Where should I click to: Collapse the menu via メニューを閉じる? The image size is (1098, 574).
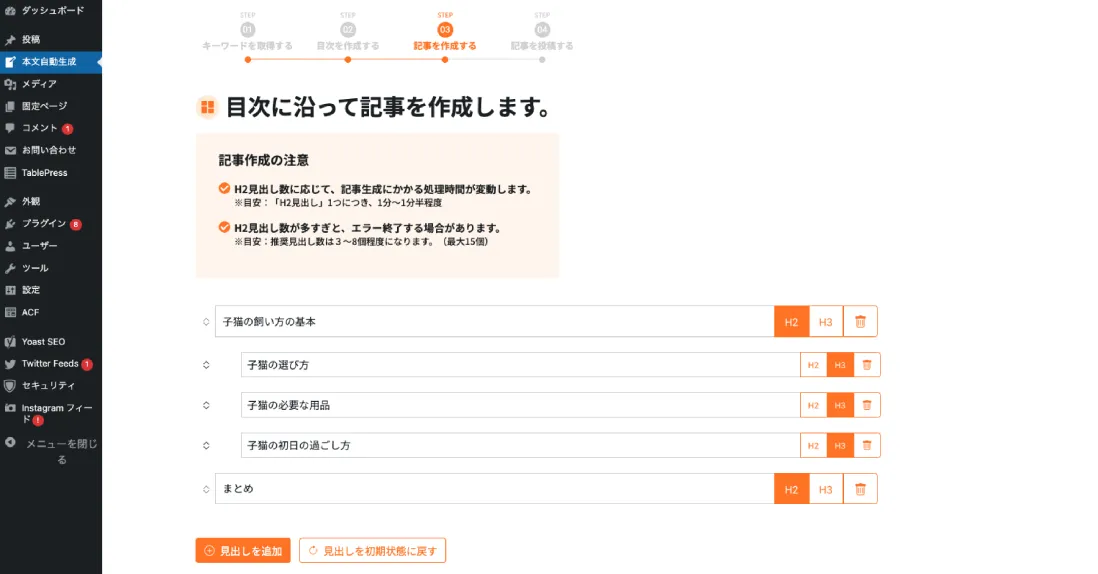pos(50,452)
